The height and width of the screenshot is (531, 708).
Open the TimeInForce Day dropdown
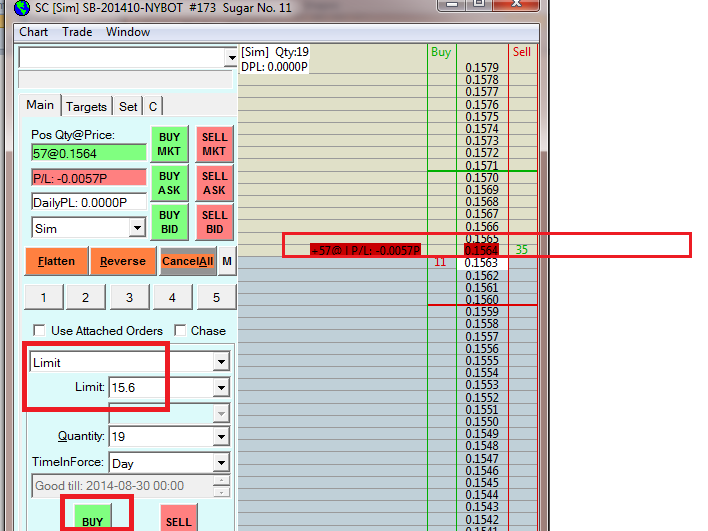[x=221, y=462]
